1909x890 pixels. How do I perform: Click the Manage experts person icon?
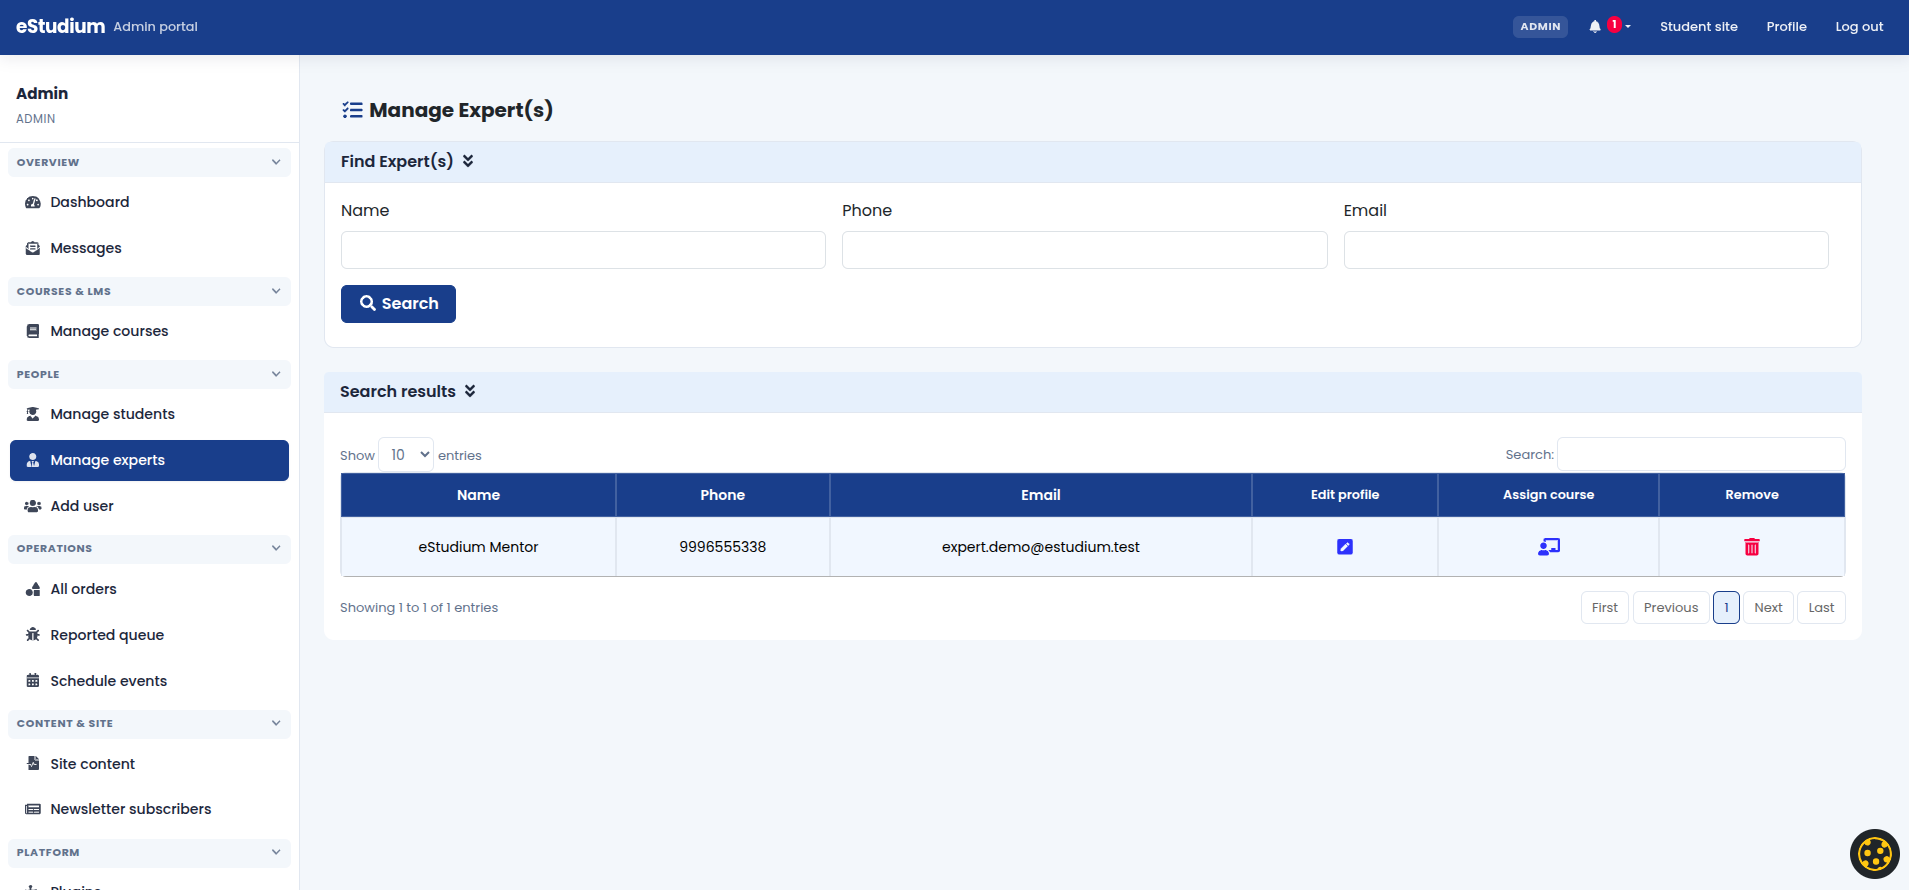coord(33,460)
